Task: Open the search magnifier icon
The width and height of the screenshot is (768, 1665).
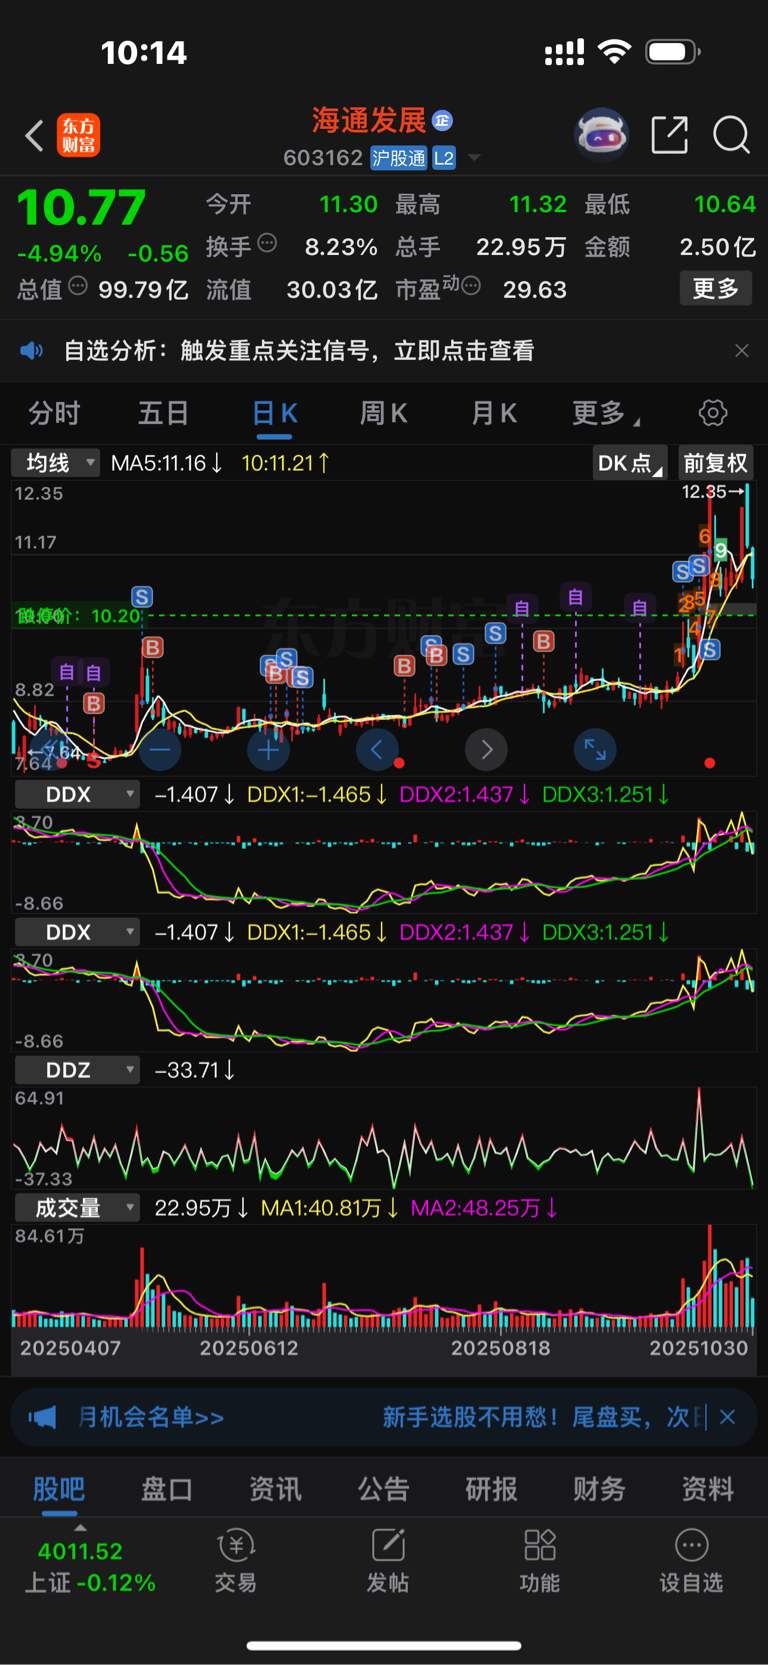Action: click(731, 134)
